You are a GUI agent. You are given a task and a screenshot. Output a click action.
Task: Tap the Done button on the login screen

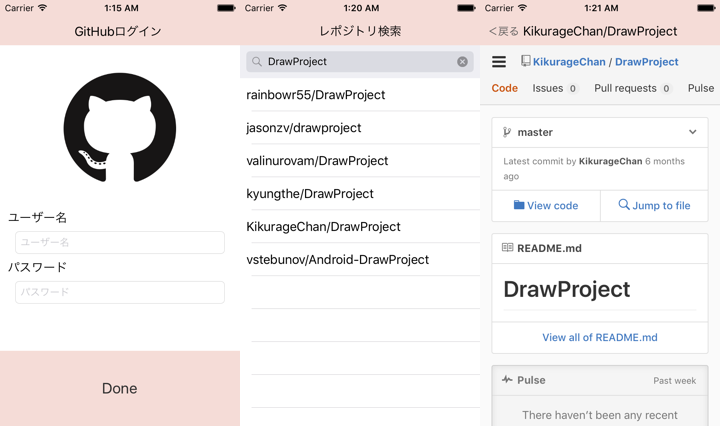(x=120, y=388)
